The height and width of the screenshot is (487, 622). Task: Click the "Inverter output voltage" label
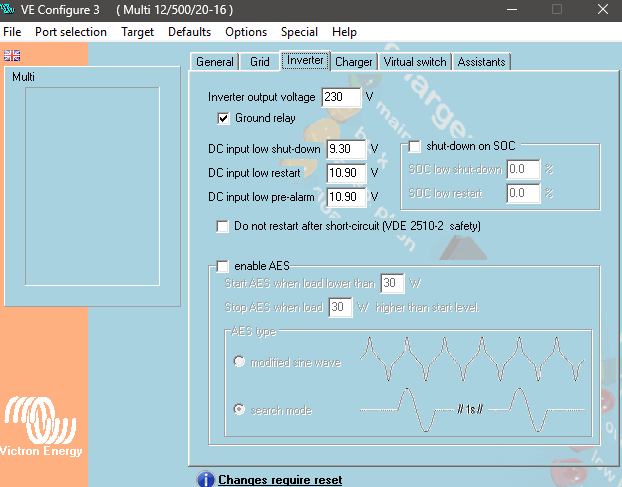(261, 97)
